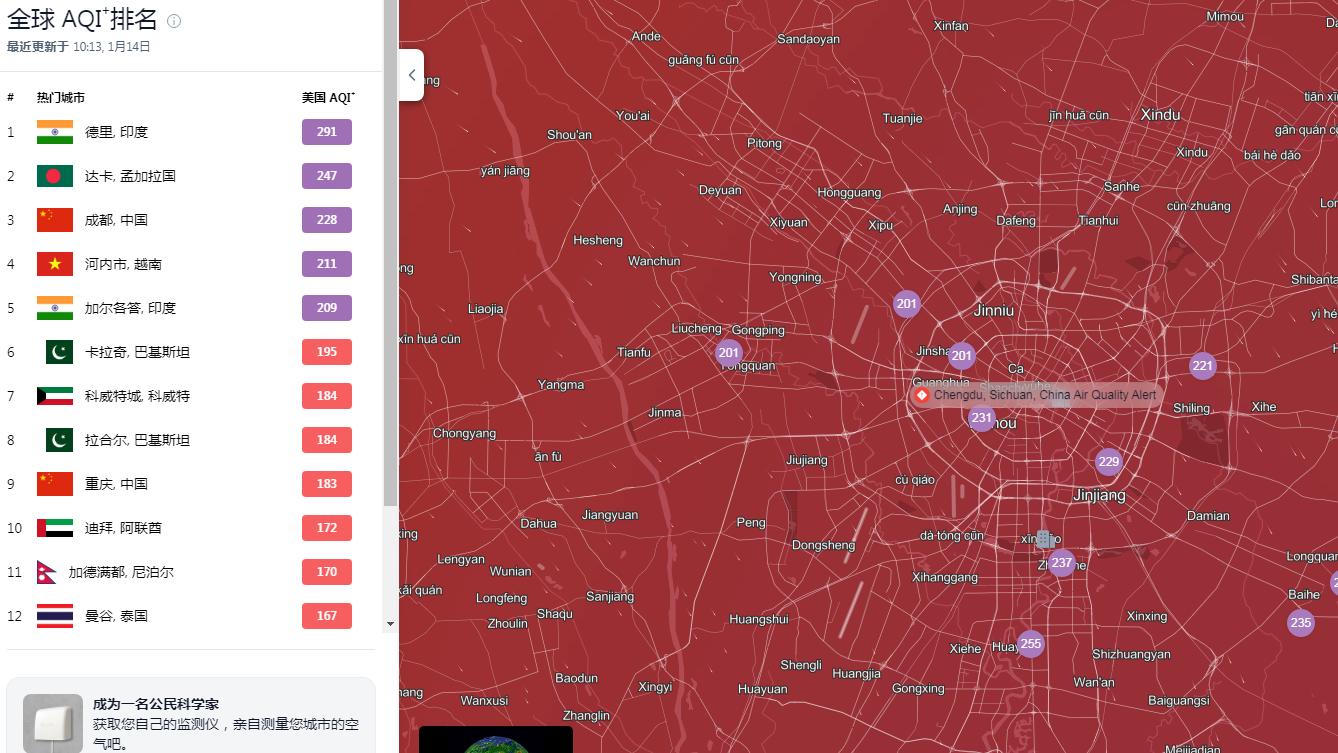Click the Bangladesh flag for 达卡
Viewport: 1338px width, 753px height.
tap(55, 176)
